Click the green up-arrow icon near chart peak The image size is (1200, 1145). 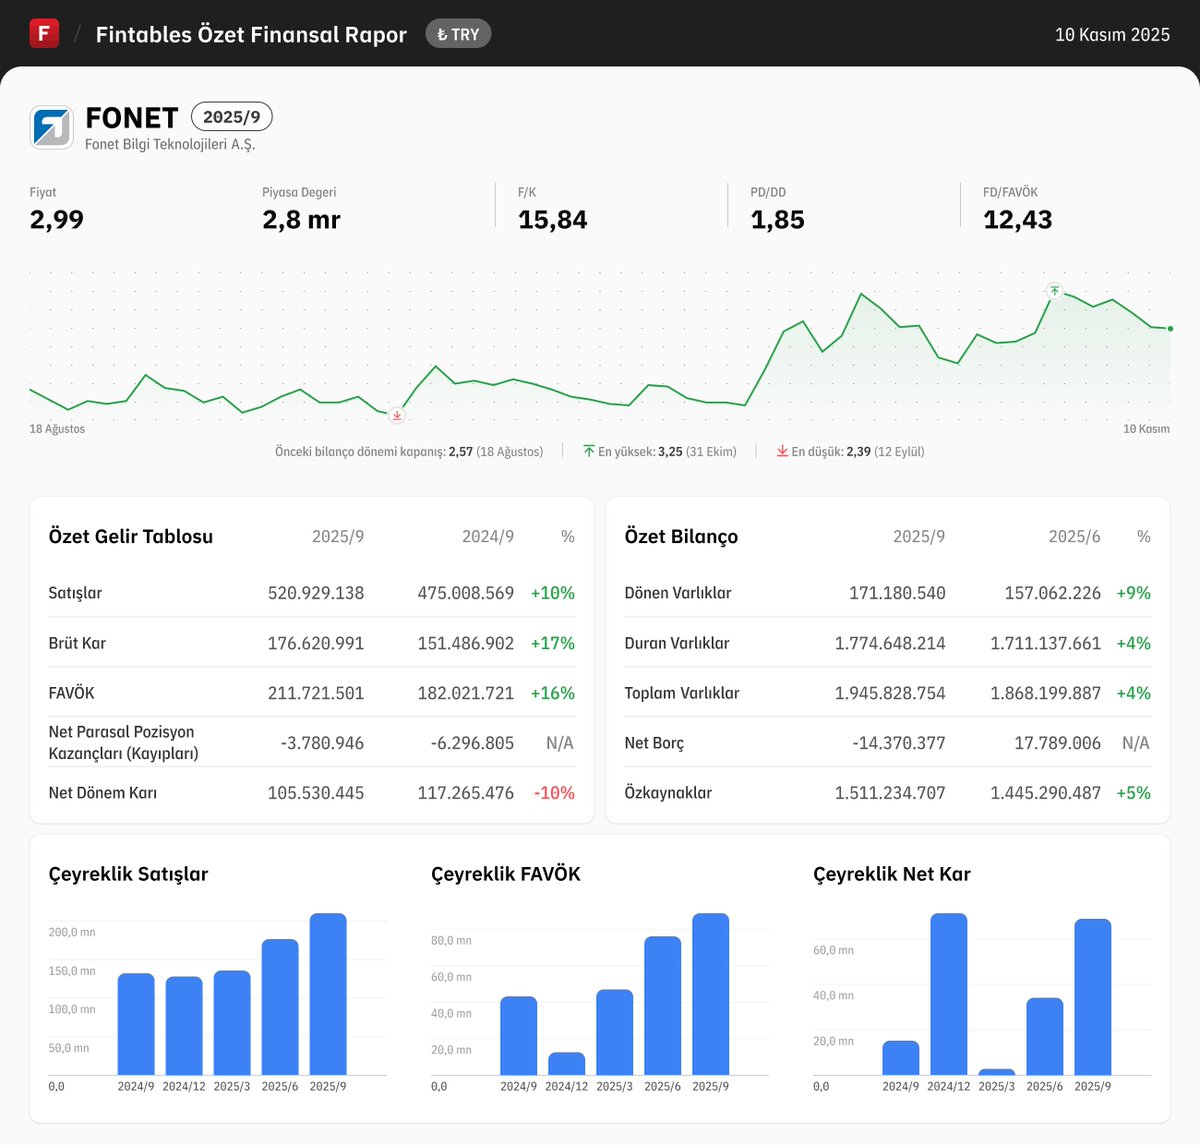click(1055, 291)
